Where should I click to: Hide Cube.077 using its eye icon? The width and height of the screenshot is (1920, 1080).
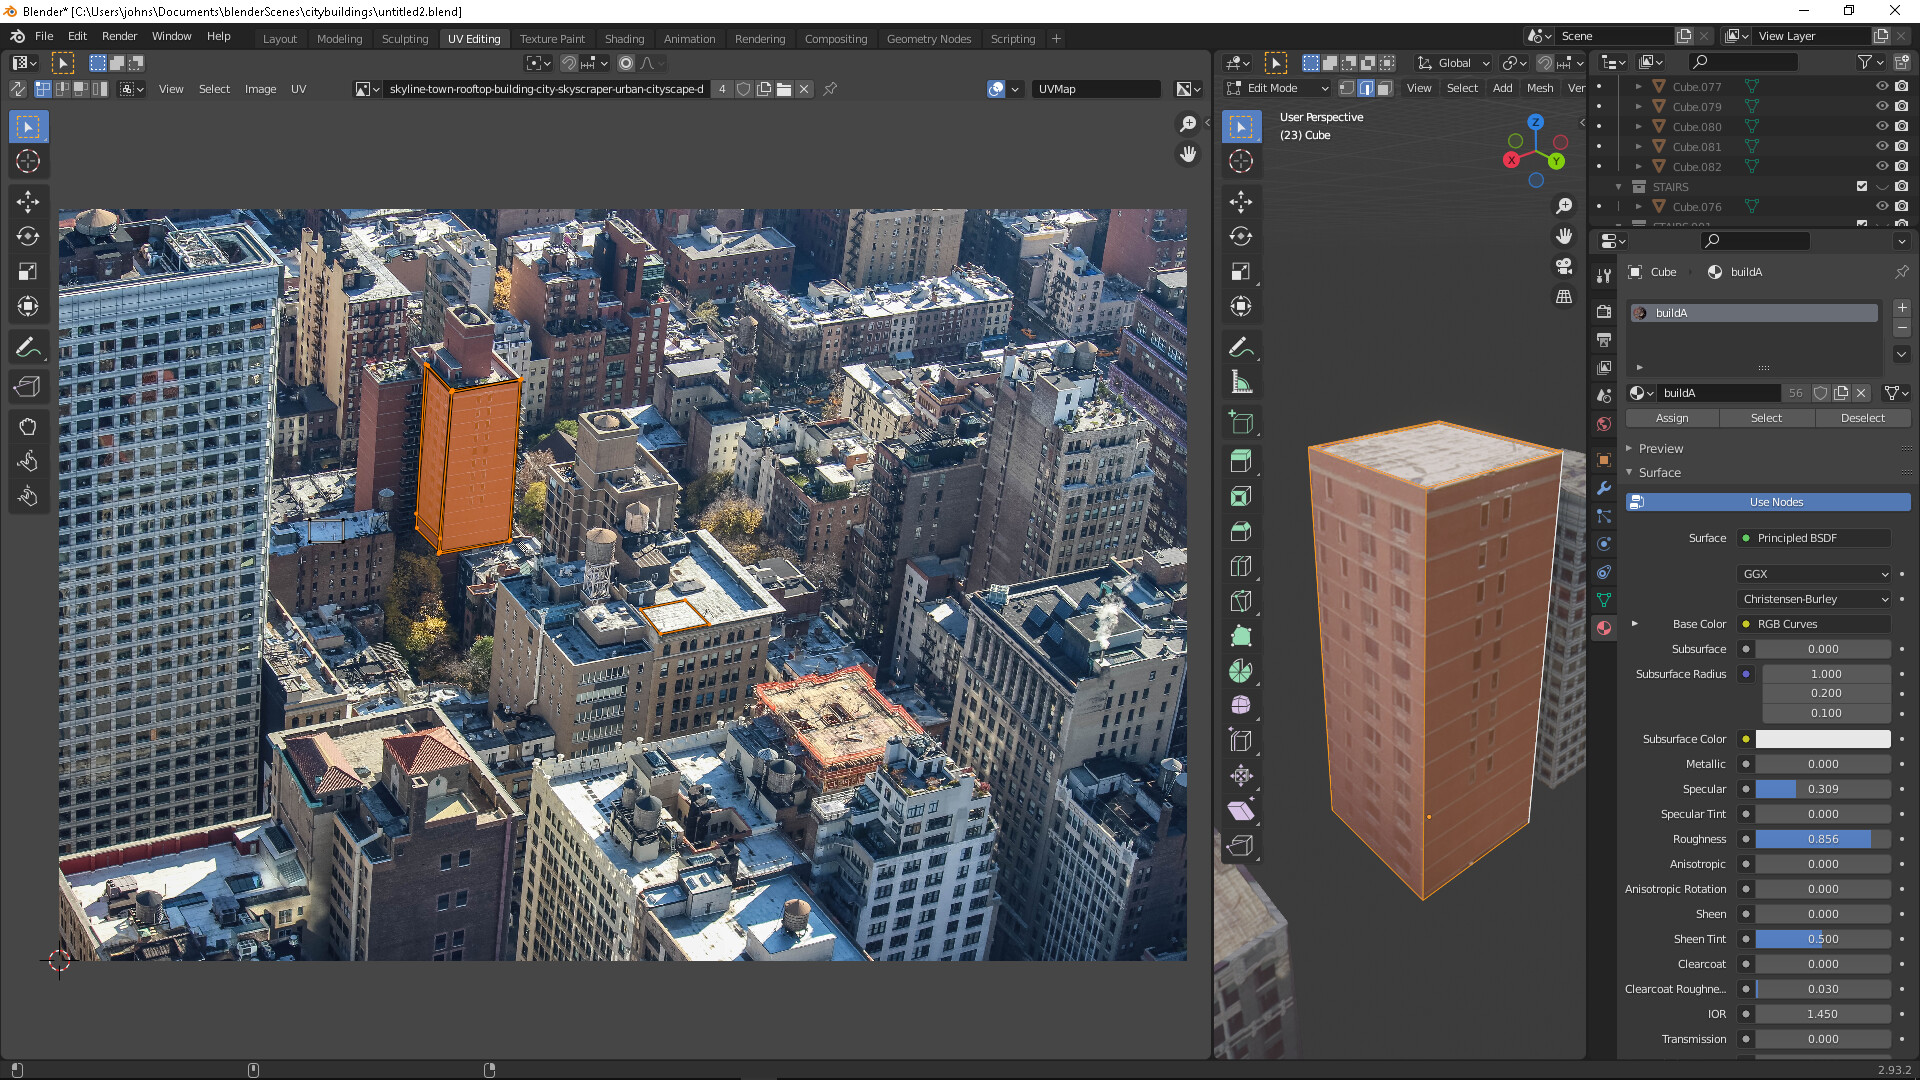point(1882,87)
